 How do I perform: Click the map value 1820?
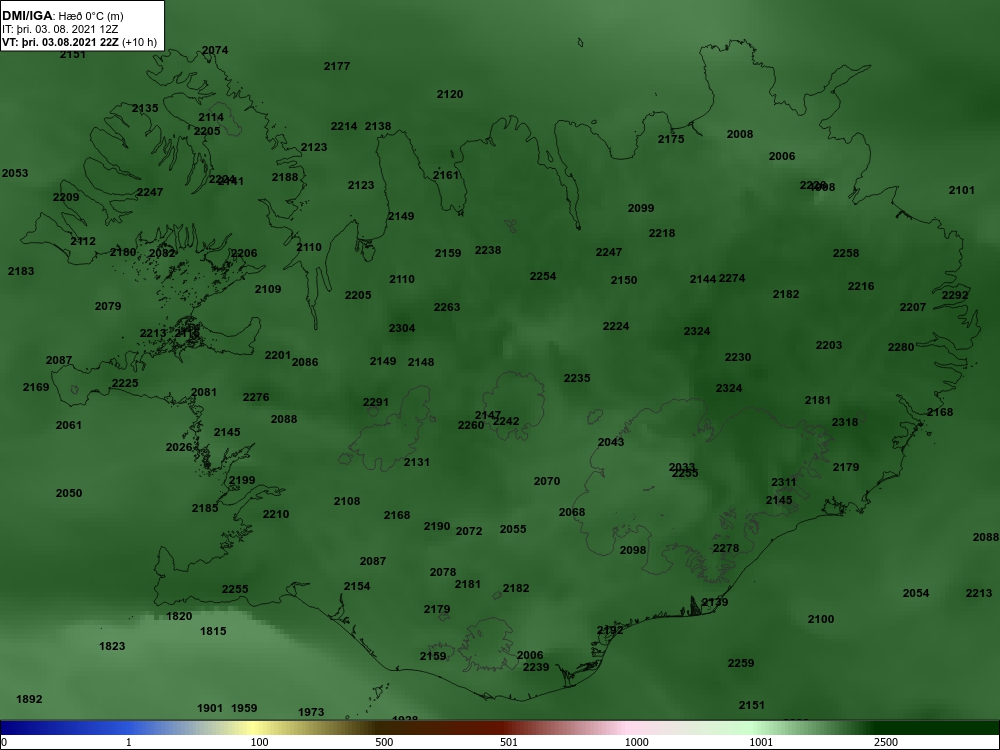[179, 617]
